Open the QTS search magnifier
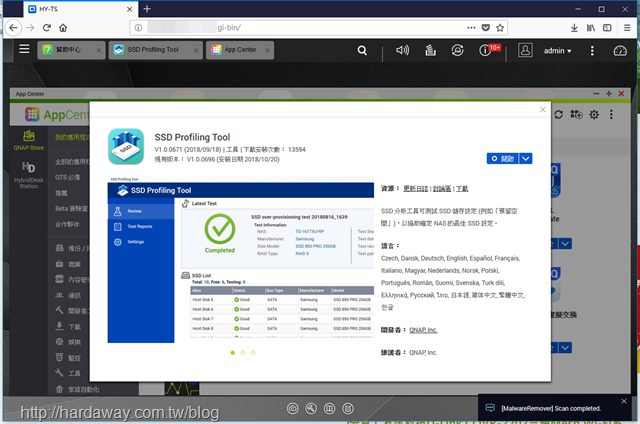This screenshot has height=424, width=640. (x=362, y=50)
